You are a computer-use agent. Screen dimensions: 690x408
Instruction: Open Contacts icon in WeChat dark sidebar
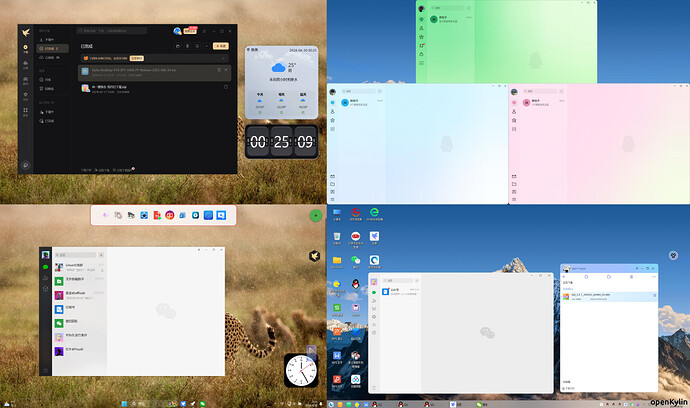(46, 279)
